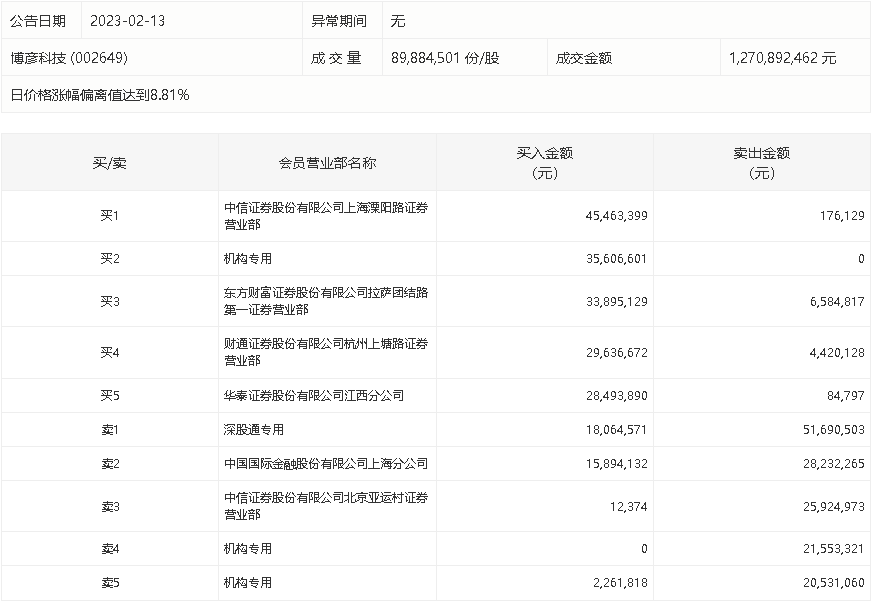Click sell amount 28,232,265
Viewport: 872px width, 604px height.
834,463
